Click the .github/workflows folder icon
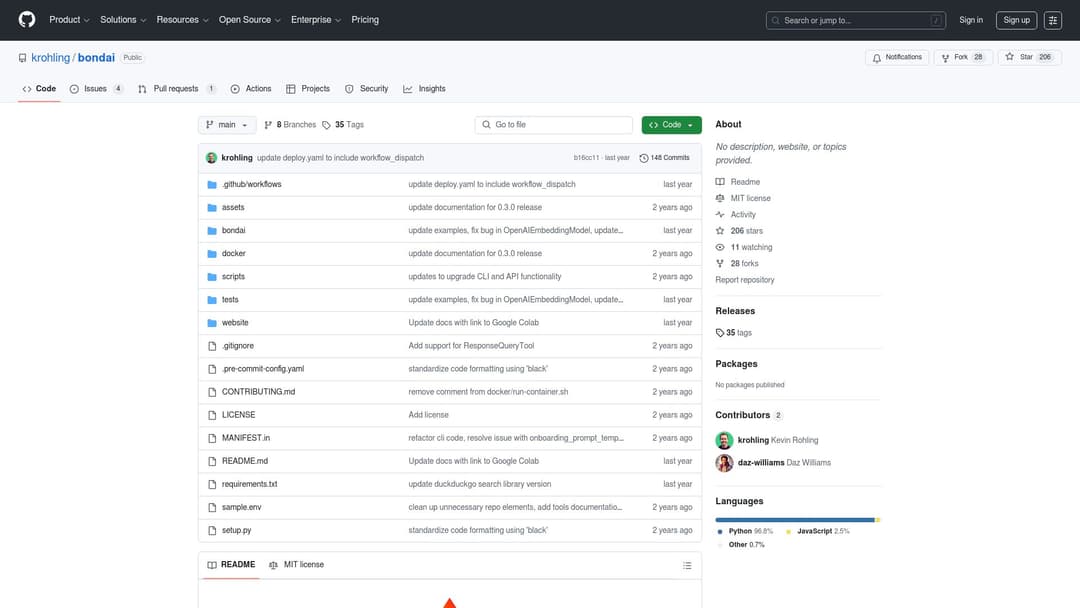 pyautogui.click(x=212, y=185)
